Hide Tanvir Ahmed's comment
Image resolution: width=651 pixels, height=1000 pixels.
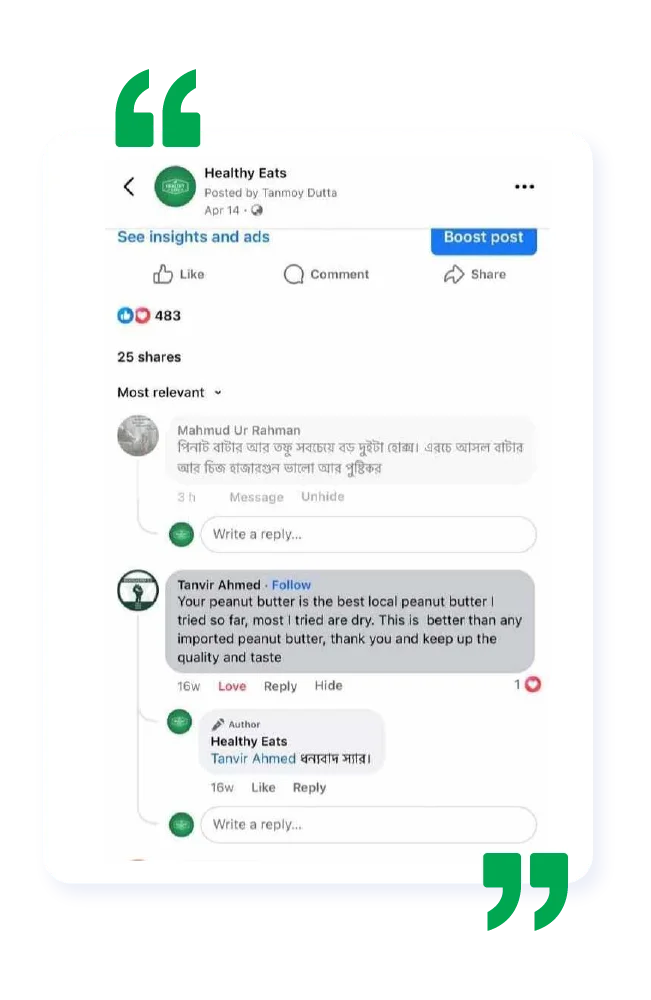[x=328, y=686]
